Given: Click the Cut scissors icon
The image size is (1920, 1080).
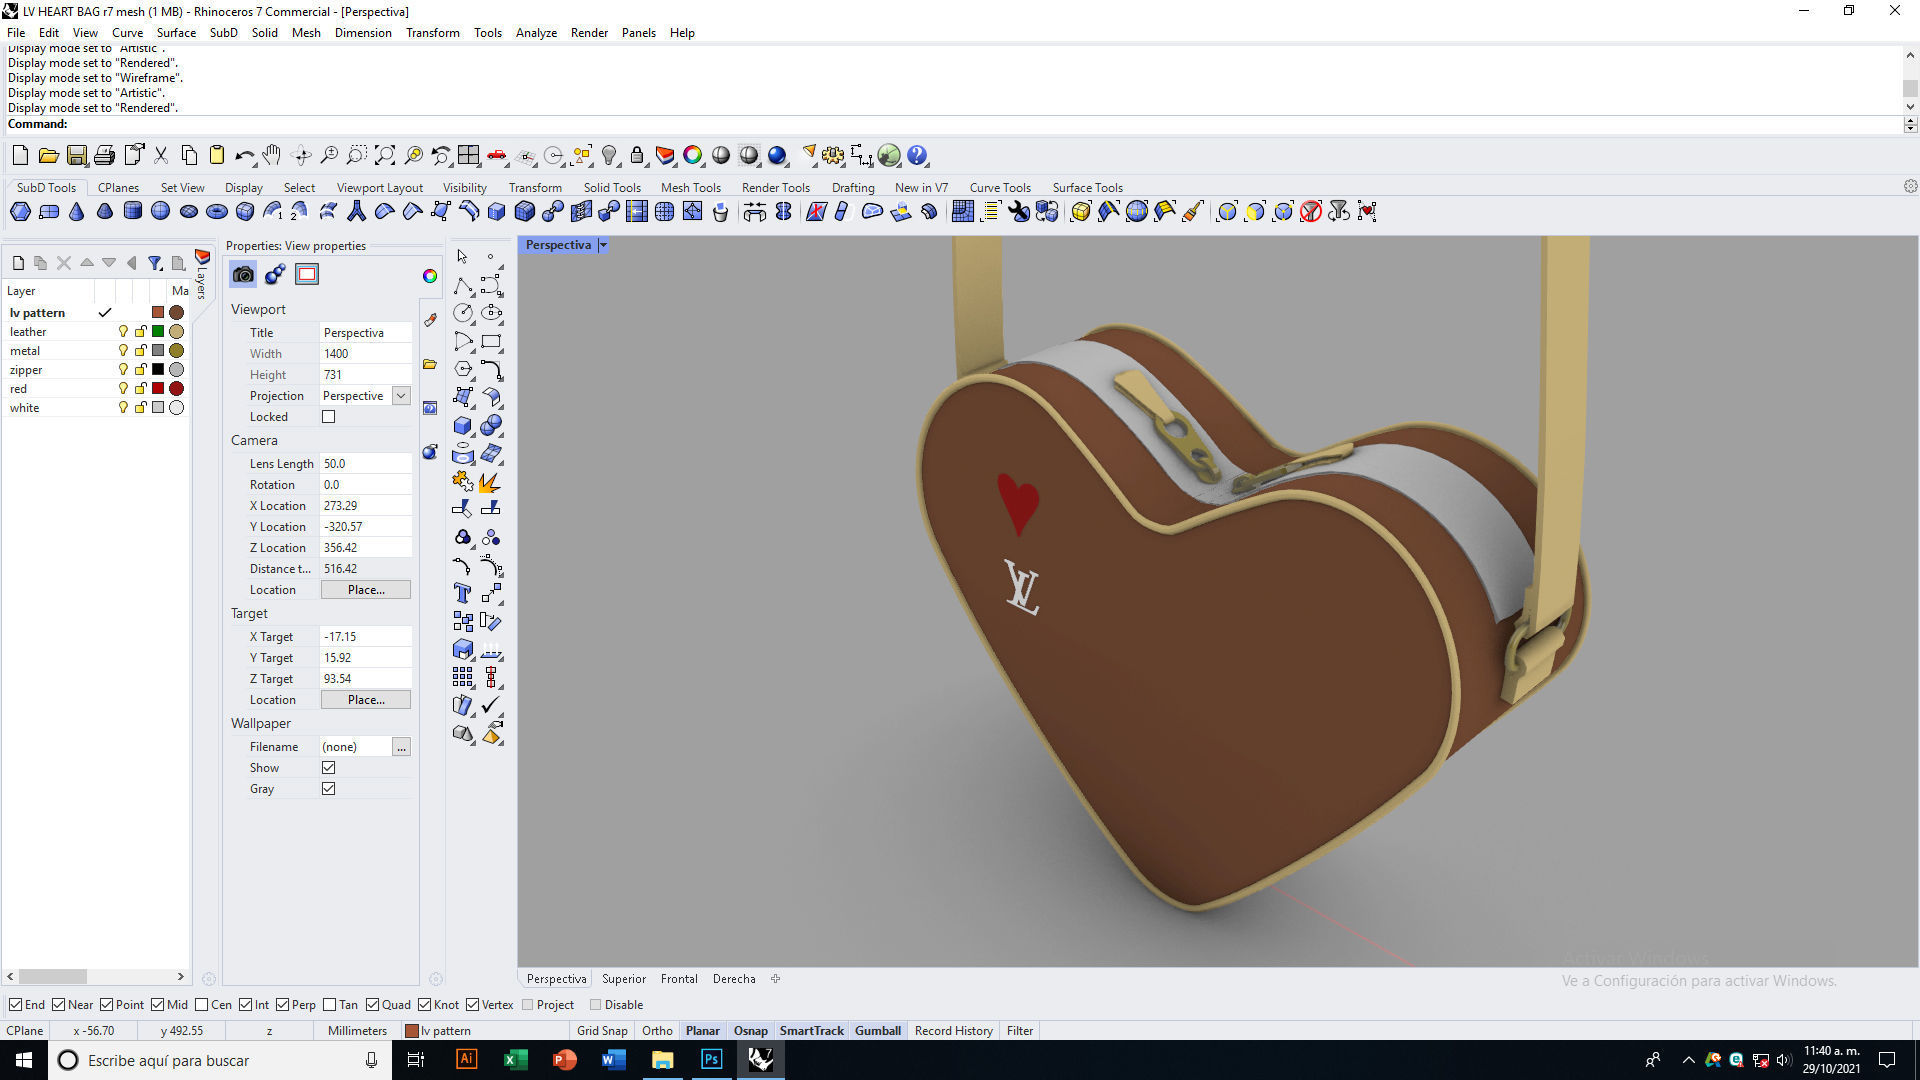Looking at the screenshot, I should (x=161, y=155).
